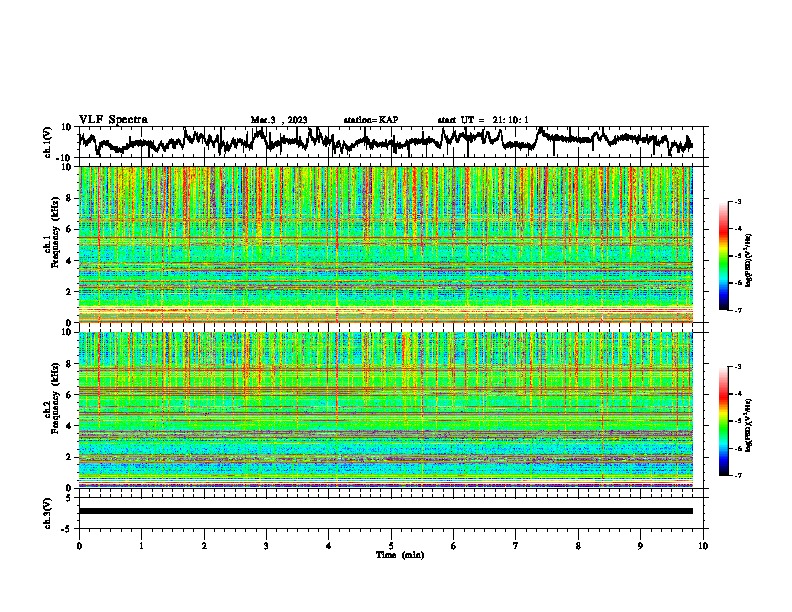Click the "-7" label on ch.1 color scale
Screen dimensions: 792x612
(x=737, y=310)
